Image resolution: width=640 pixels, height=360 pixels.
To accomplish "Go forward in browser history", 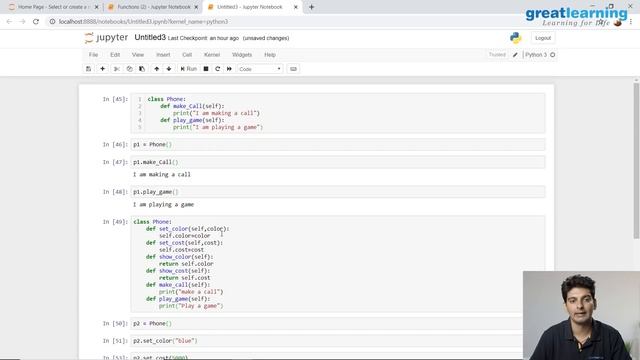I will (x=22, y=22).
